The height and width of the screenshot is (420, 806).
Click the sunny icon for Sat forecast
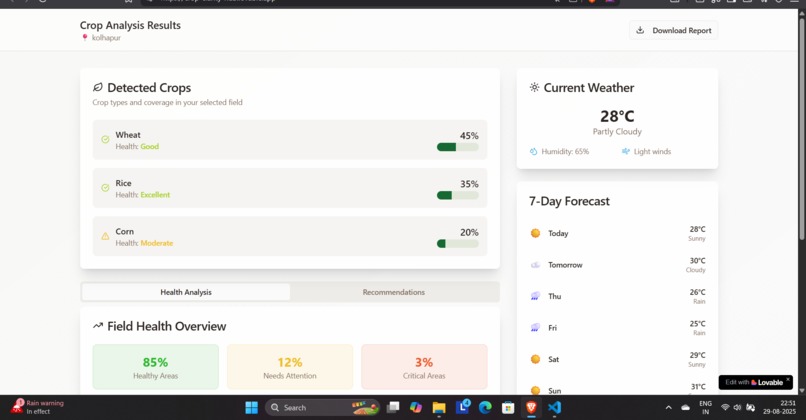click(x=535, y=359)
